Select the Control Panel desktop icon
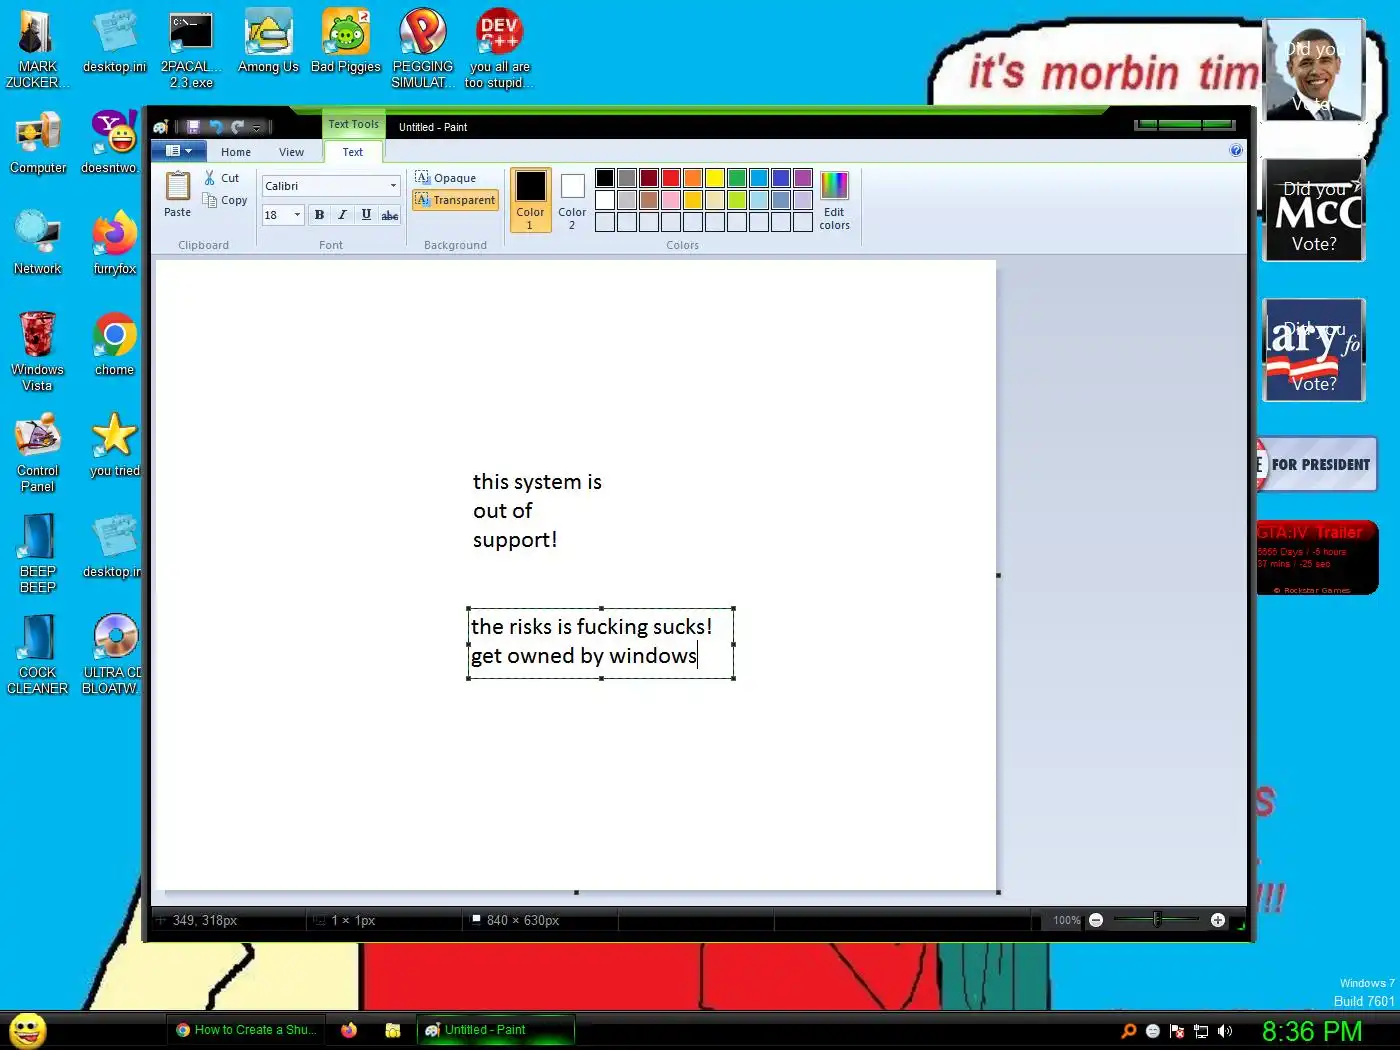 click(x=38, y=453)
